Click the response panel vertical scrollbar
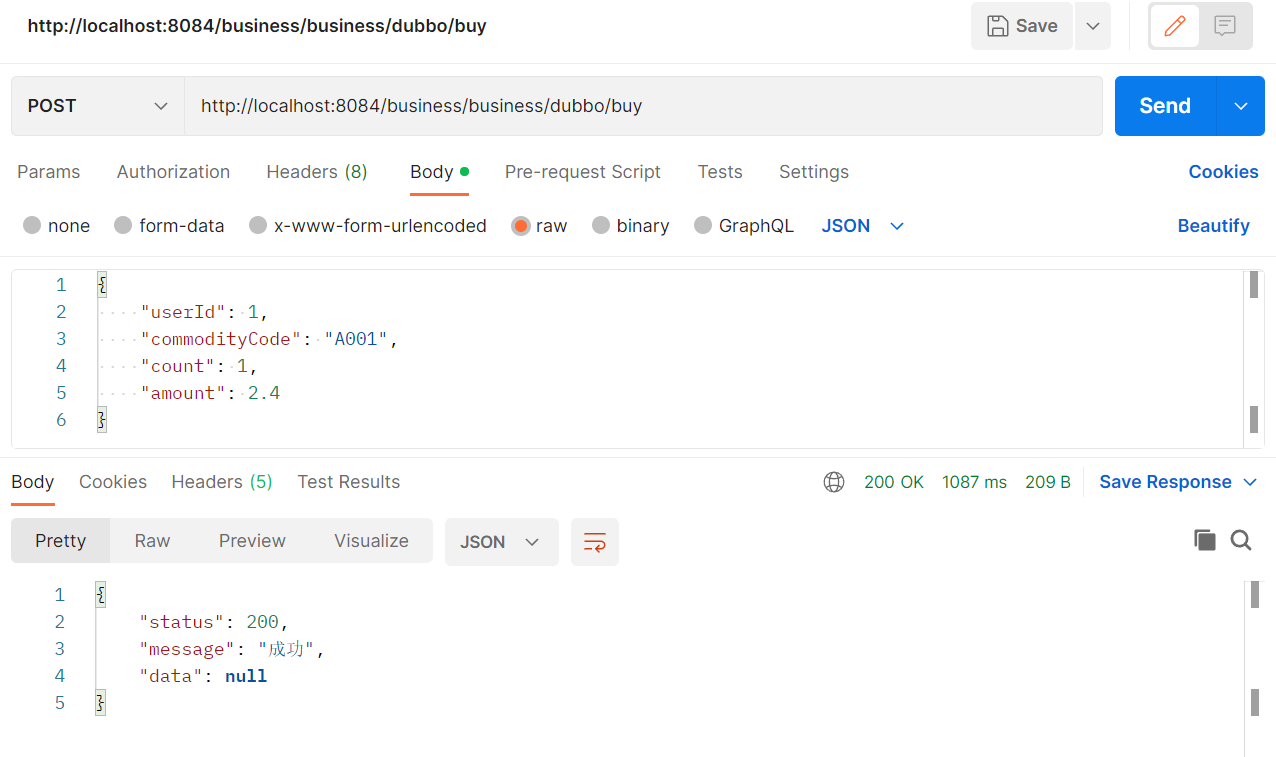The image size is (1276, 757). tap(1253, 668)
